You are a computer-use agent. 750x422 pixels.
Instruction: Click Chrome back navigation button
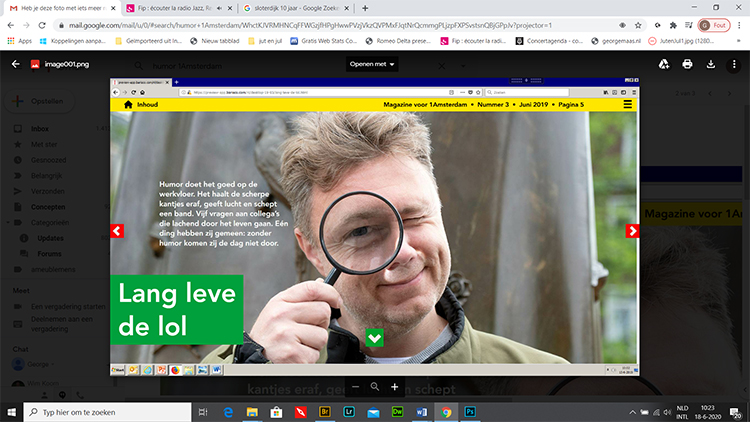pyautogui.click(x=11, y=25)
